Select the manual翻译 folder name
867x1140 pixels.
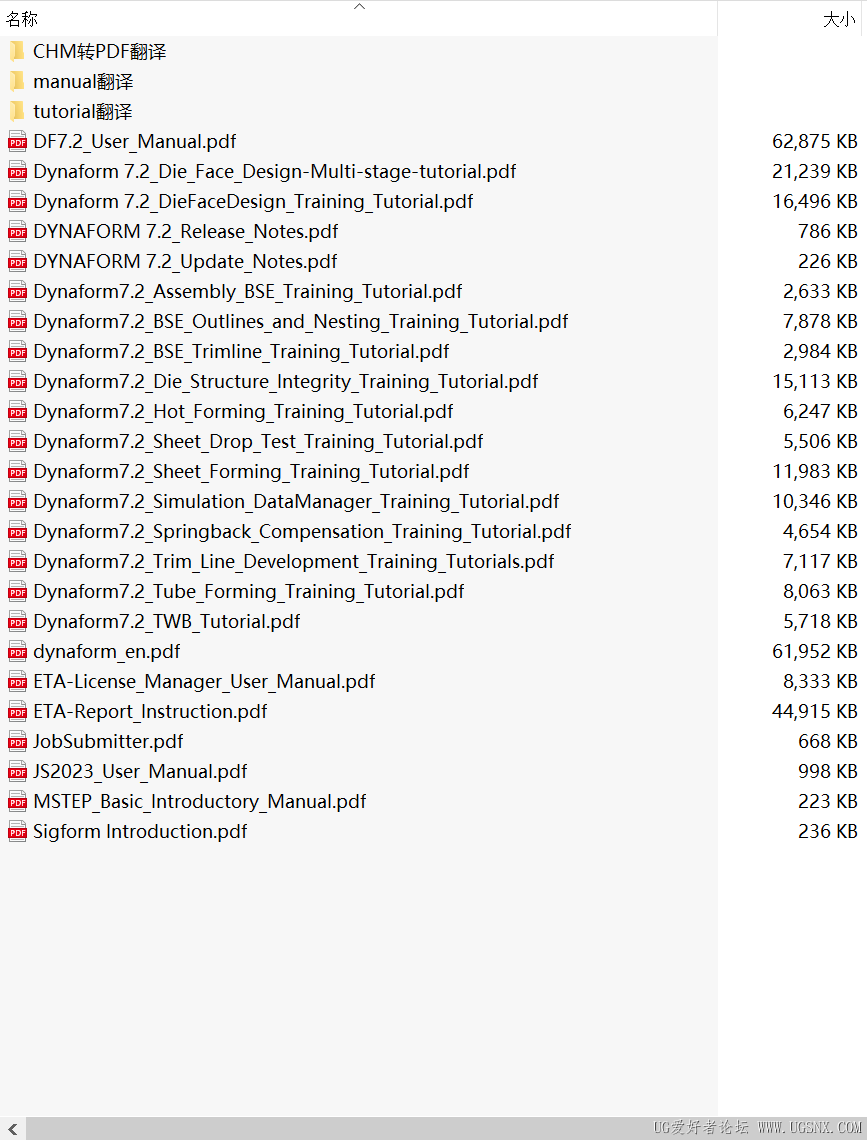click(x=83, y=81)
